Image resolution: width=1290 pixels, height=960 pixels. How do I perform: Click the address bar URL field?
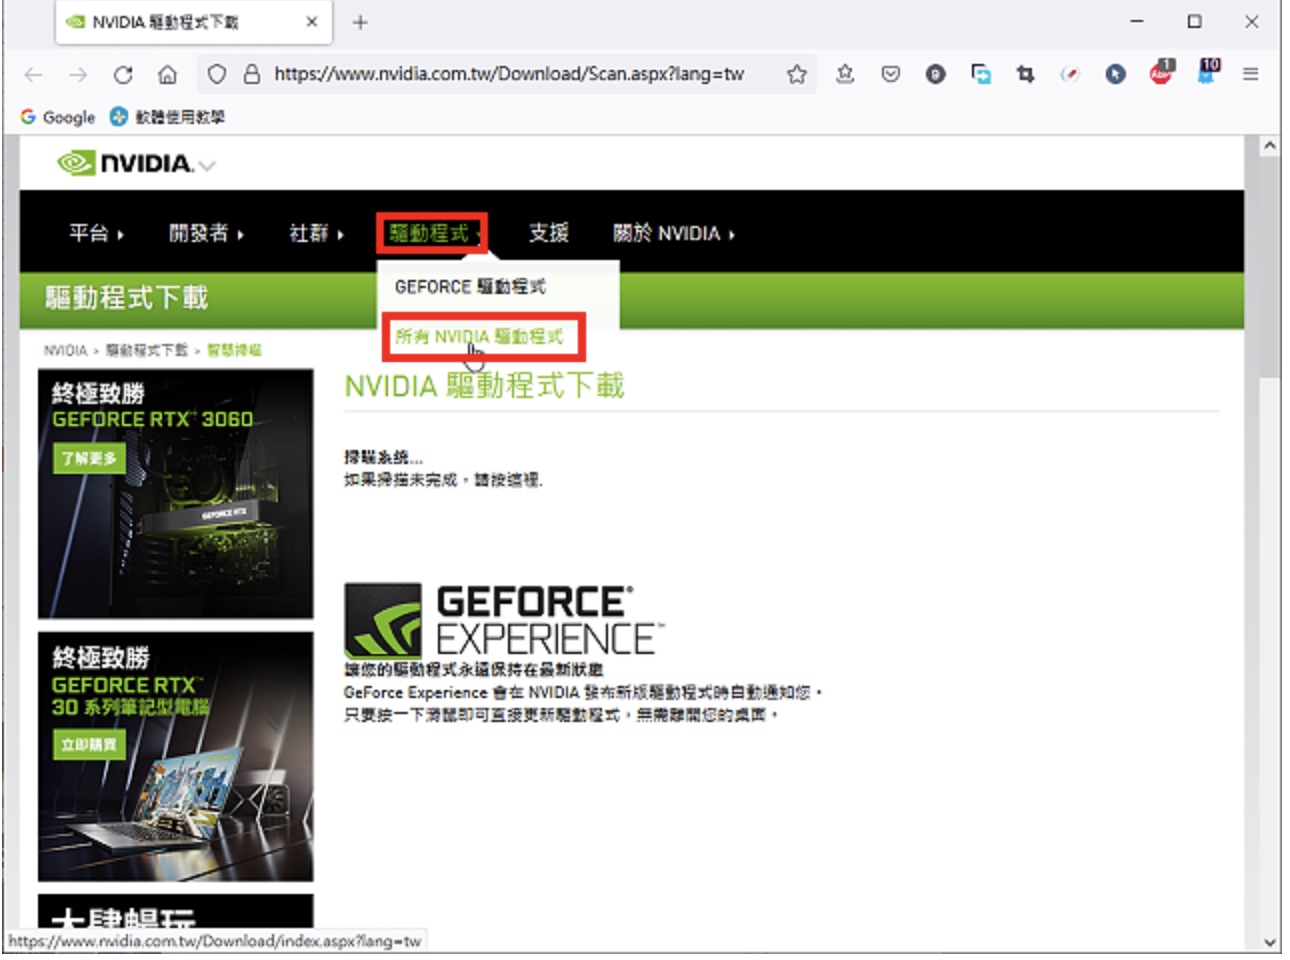click(x=508, y=74)
